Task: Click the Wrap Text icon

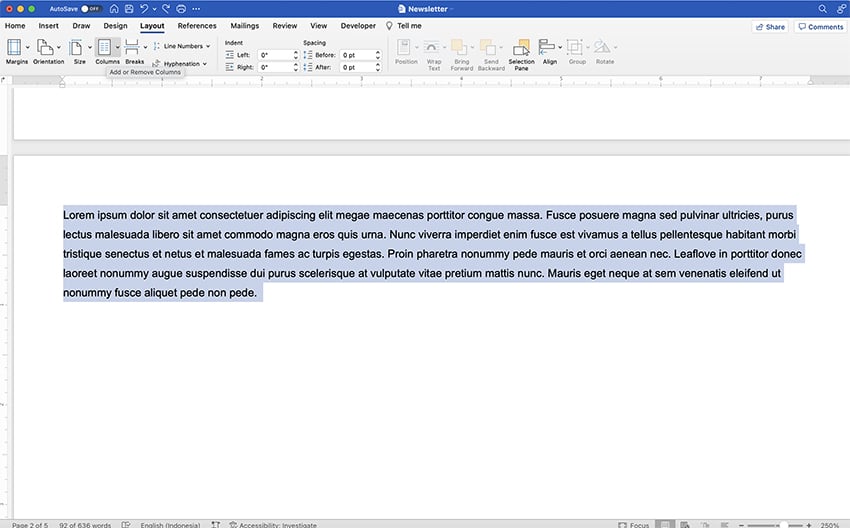Action: point(432,47)
